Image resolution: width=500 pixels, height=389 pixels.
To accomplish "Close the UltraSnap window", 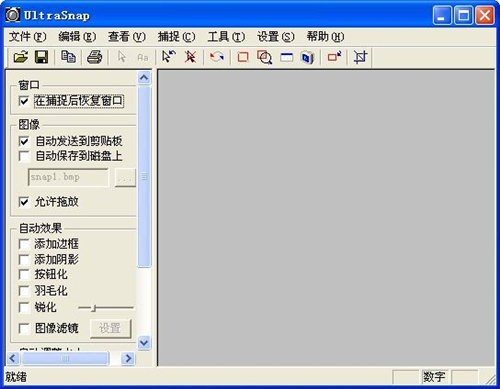I will coord(485,15).
